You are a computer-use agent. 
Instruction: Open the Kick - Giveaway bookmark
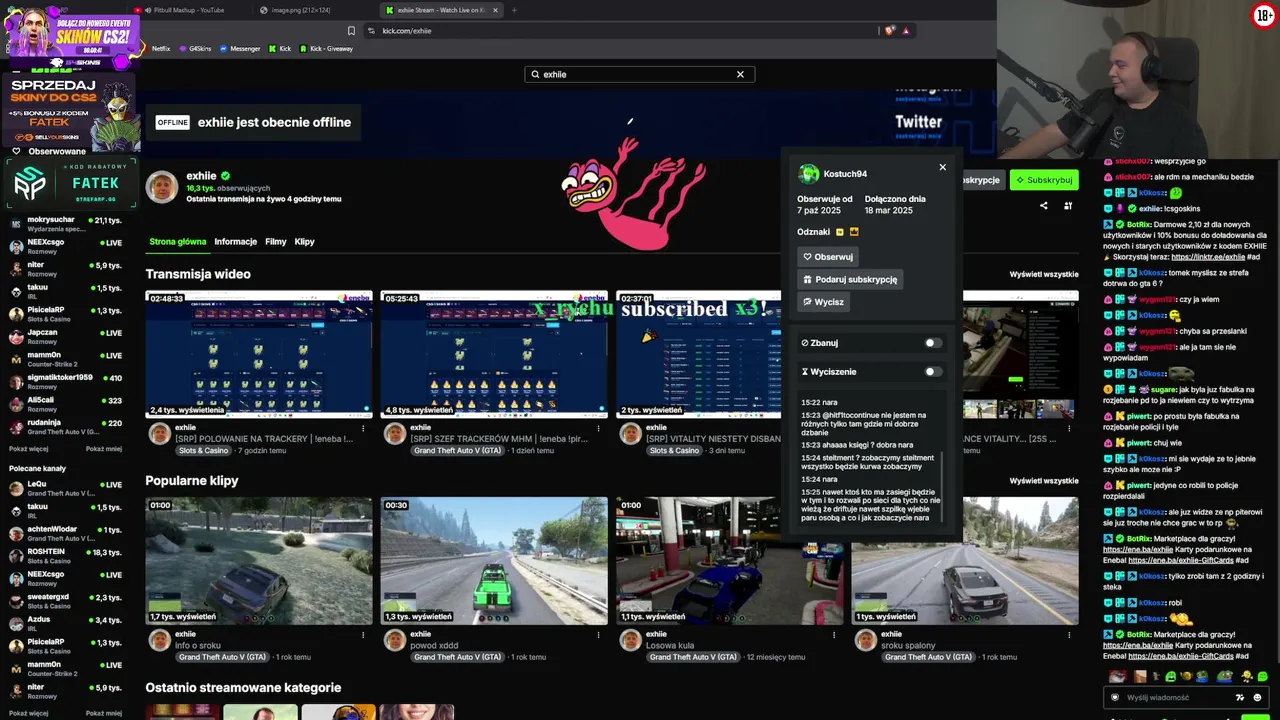coord(325,48)
